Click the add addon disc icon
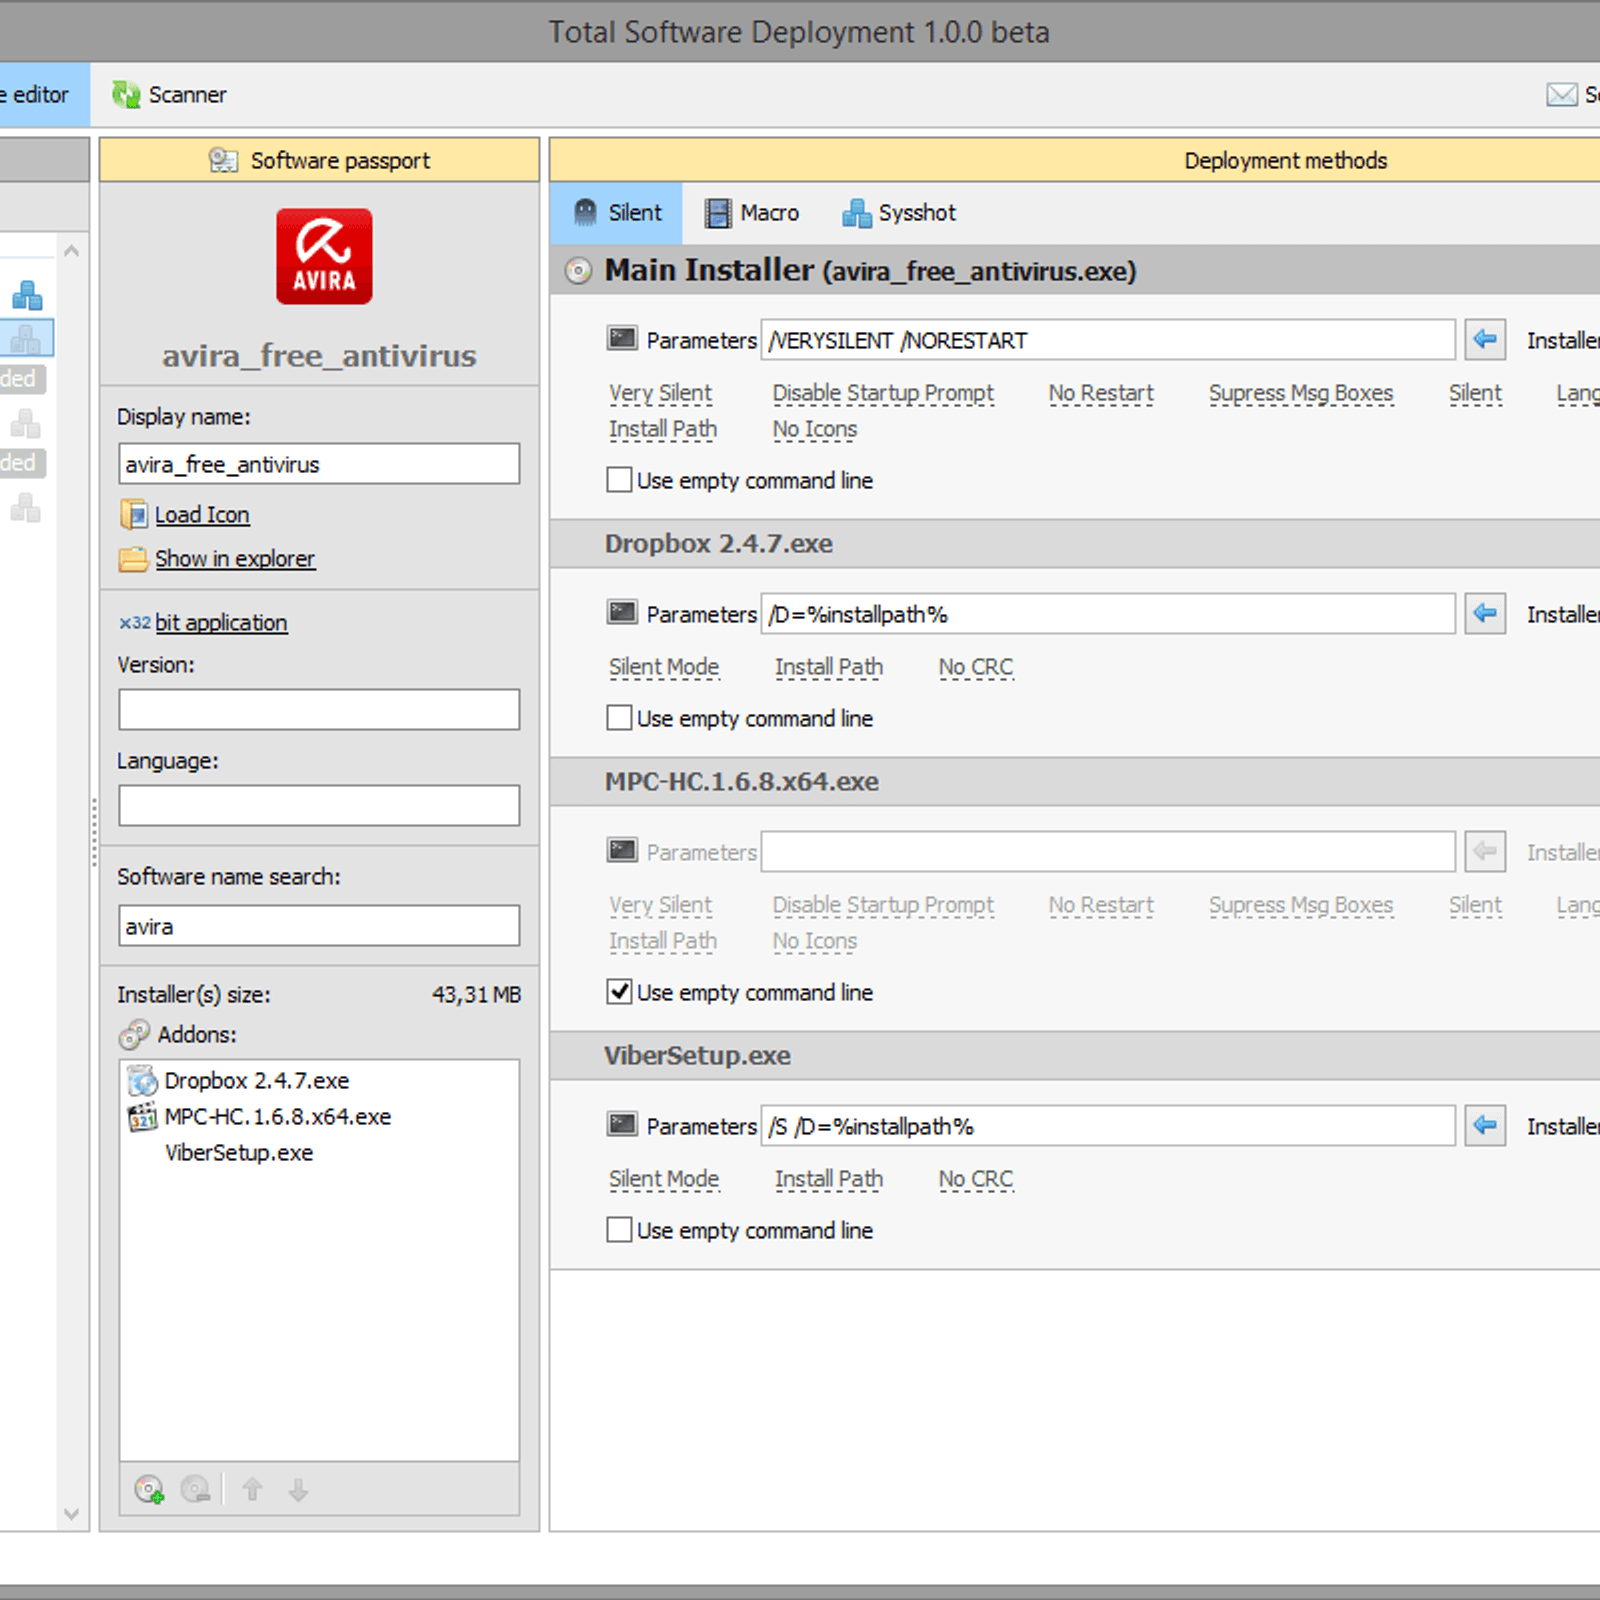The height and width of the screenshot is (1600, 1600). click(149, 1490)
